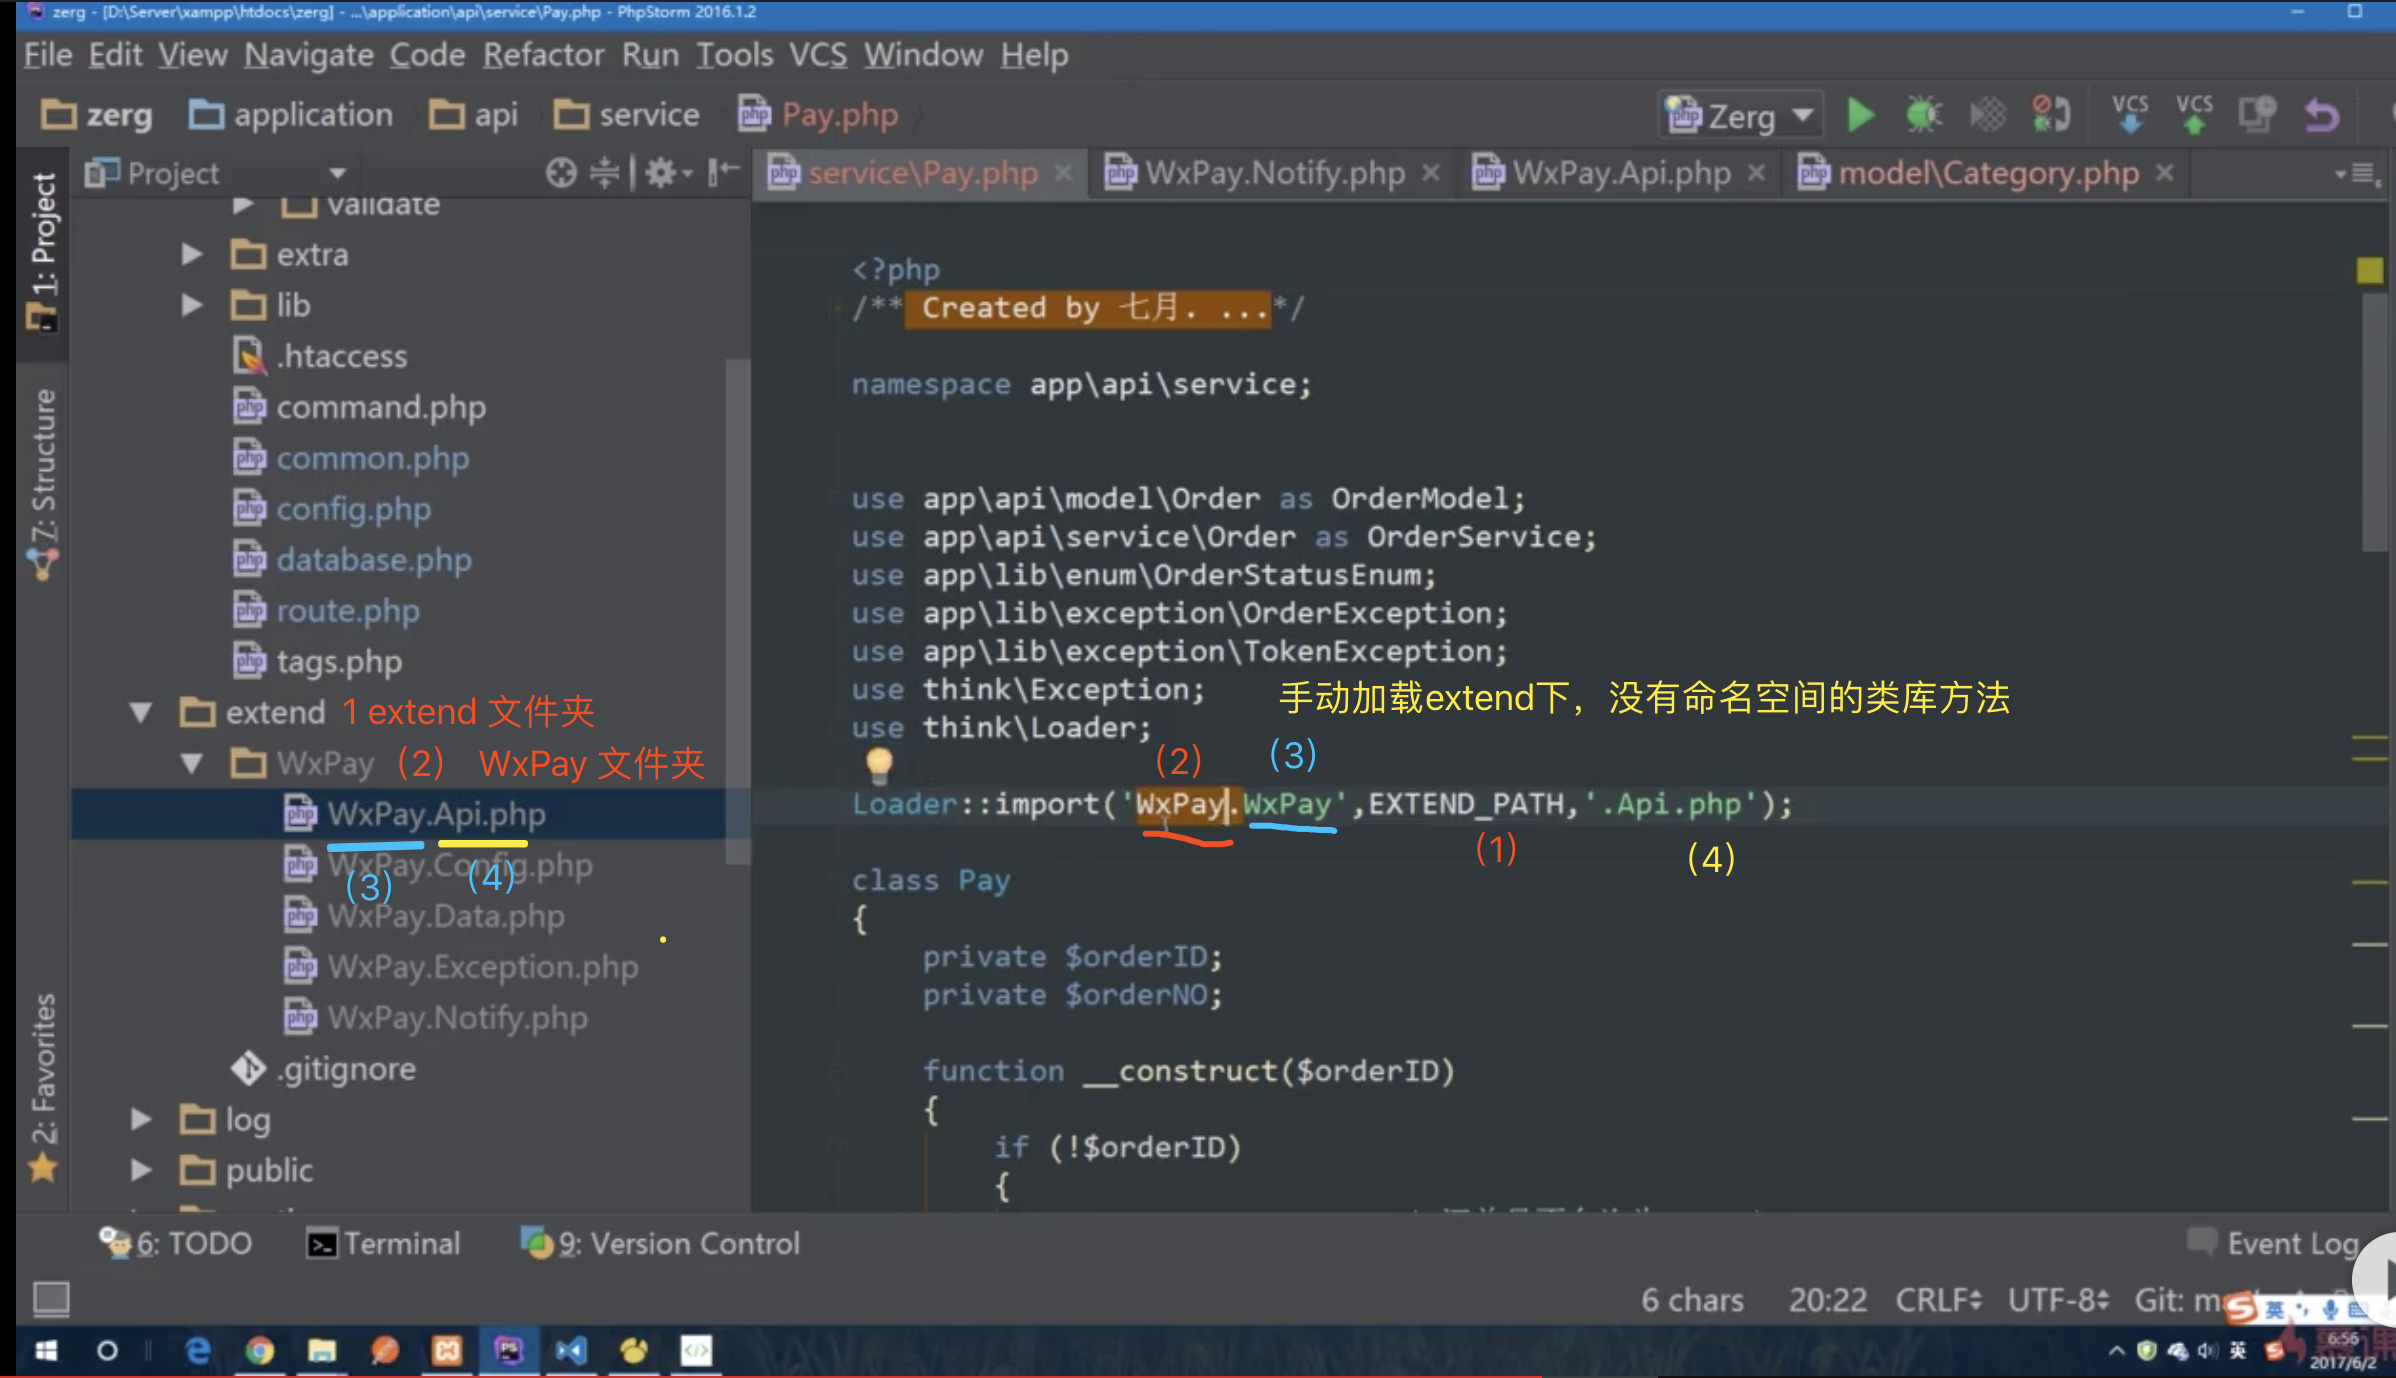Click the tool windows toggle in bottom corner
The height and width of the screenshot is (1378, 2396).
[x=51, y=1299]
